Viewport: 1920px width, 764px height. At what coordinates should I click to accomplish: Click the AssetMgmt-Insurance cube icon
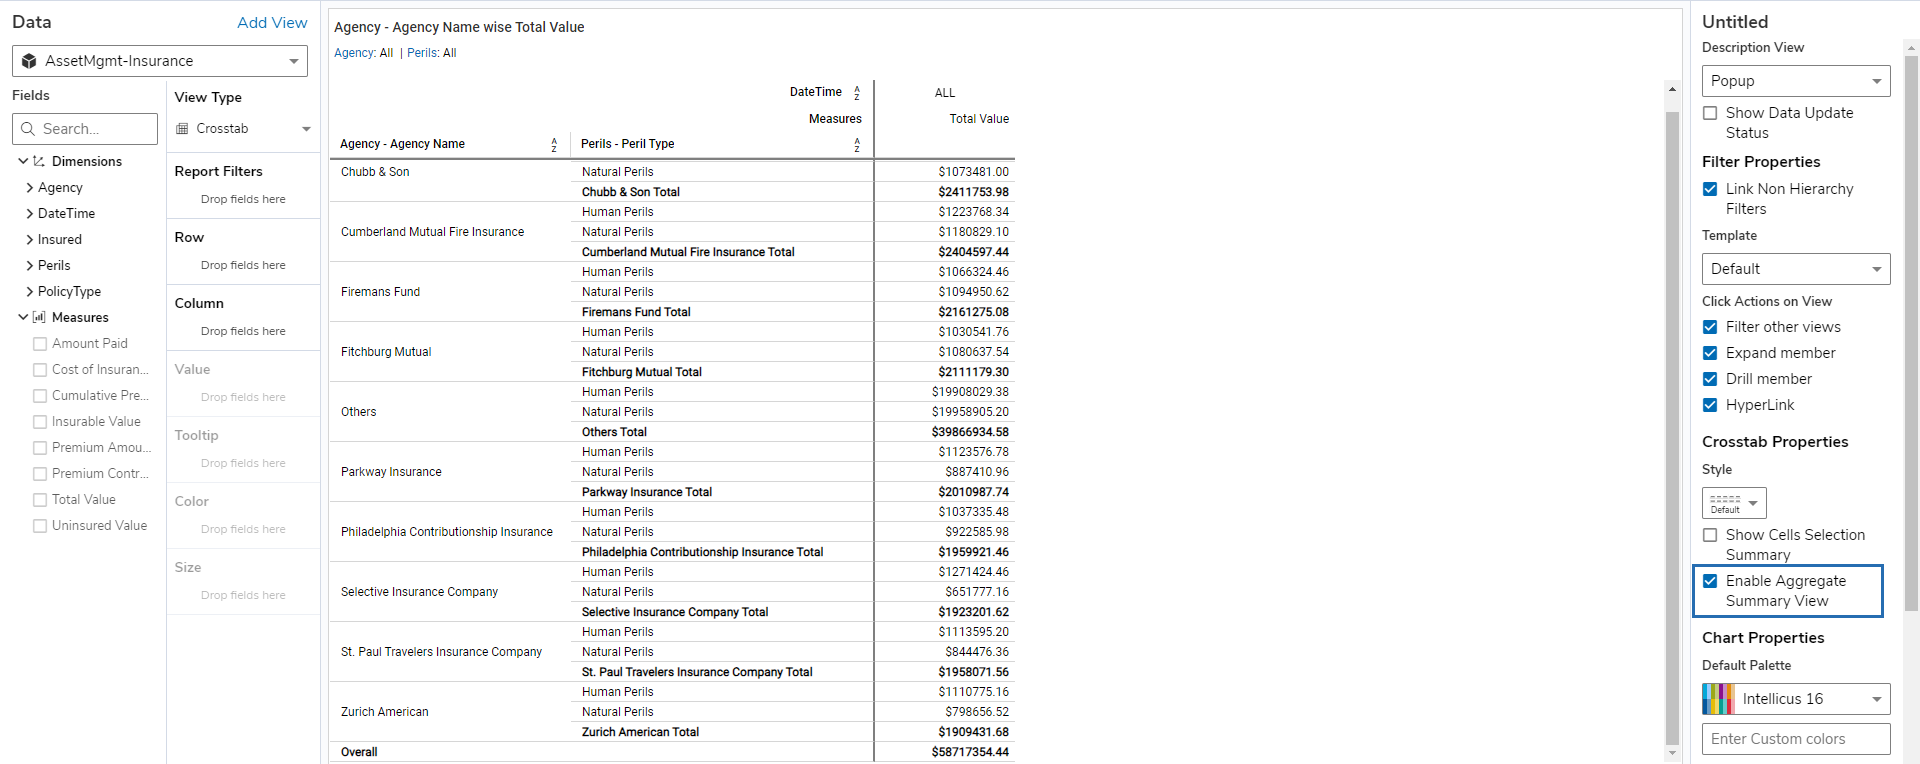click(x=29, y=61)
